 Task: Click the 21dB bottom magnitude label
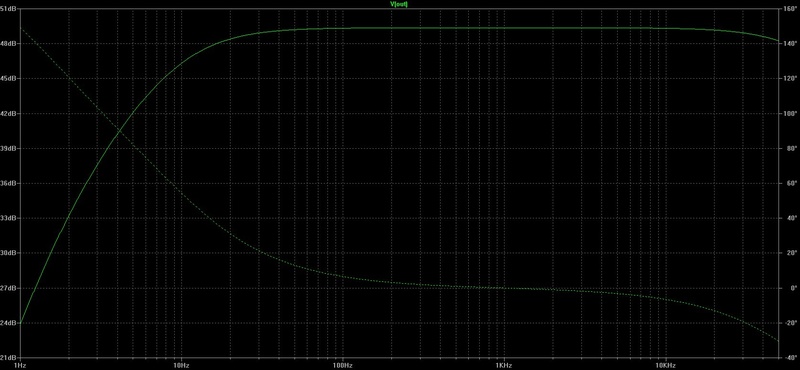(9, 358)
